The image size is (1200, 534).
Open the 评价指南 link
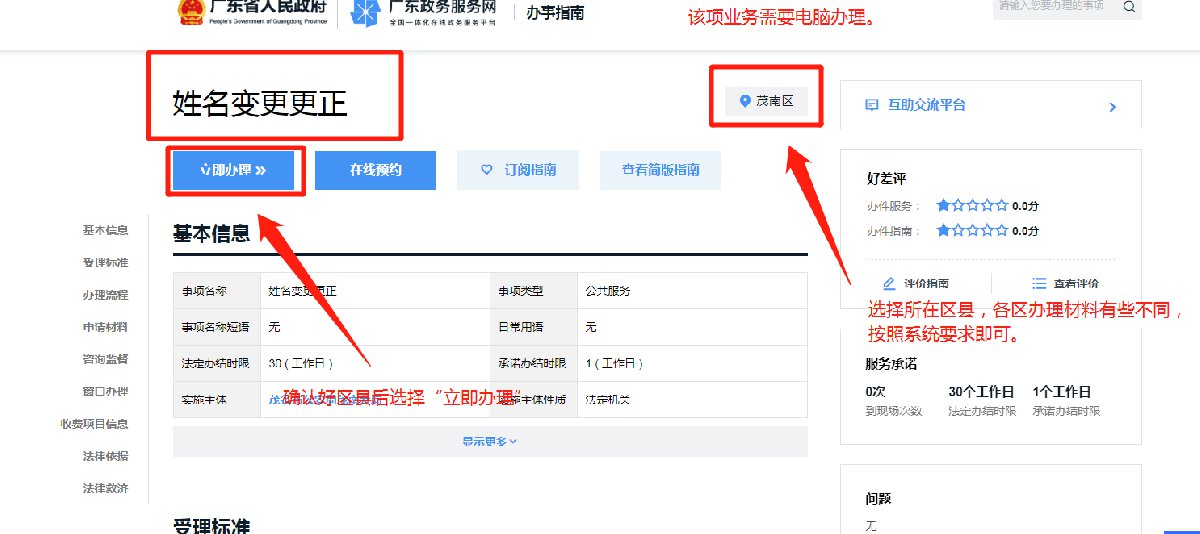pos(915,283)
